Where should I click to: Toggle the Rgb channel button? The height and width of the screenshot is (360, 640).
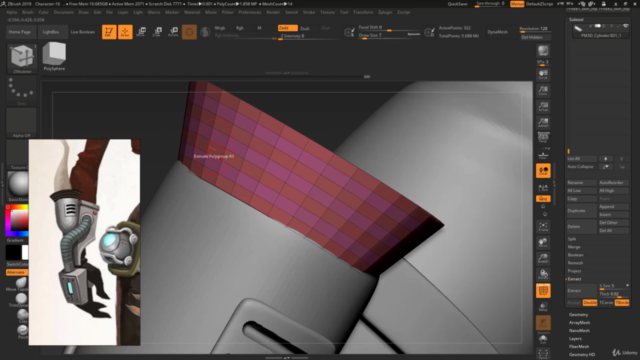pos(240,28)
